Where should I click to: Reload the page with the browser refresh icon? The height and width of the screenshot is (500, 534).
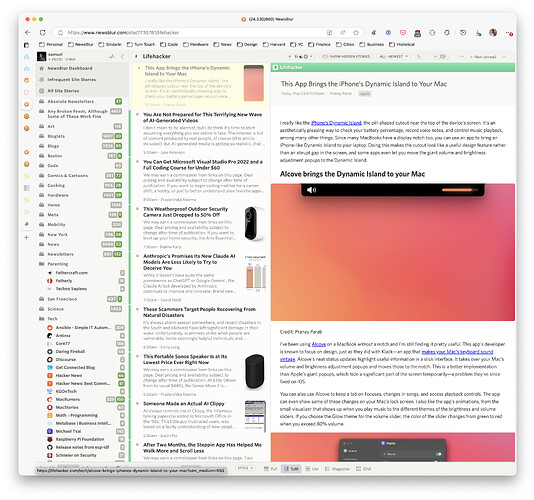[43, 33]
